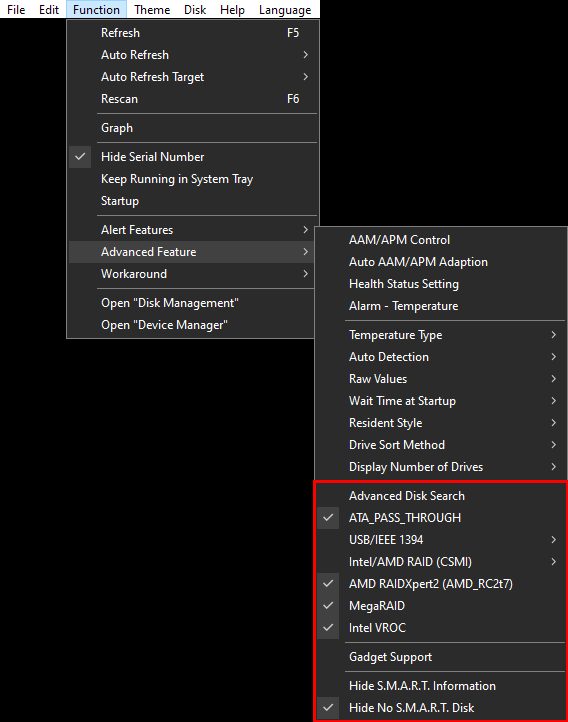Open the Theme menu
Viewport: 568px width, 722px height.
point(152,10)
